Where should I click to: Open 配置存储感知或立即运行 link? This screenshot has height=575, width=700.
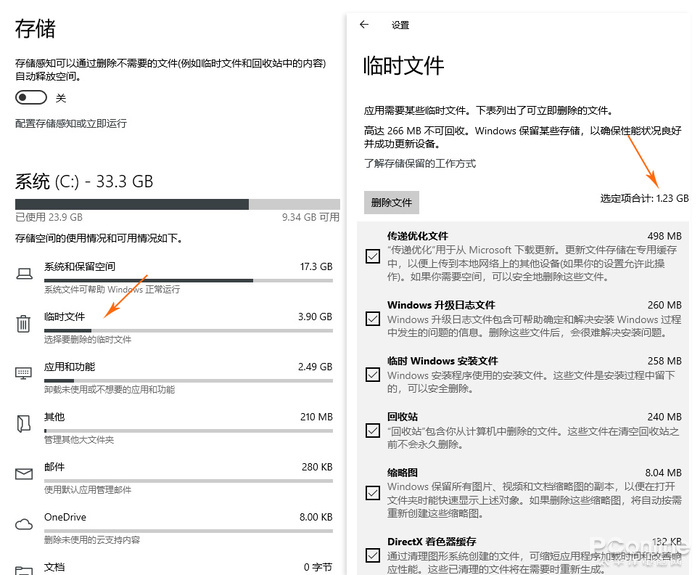pos(71,123)
